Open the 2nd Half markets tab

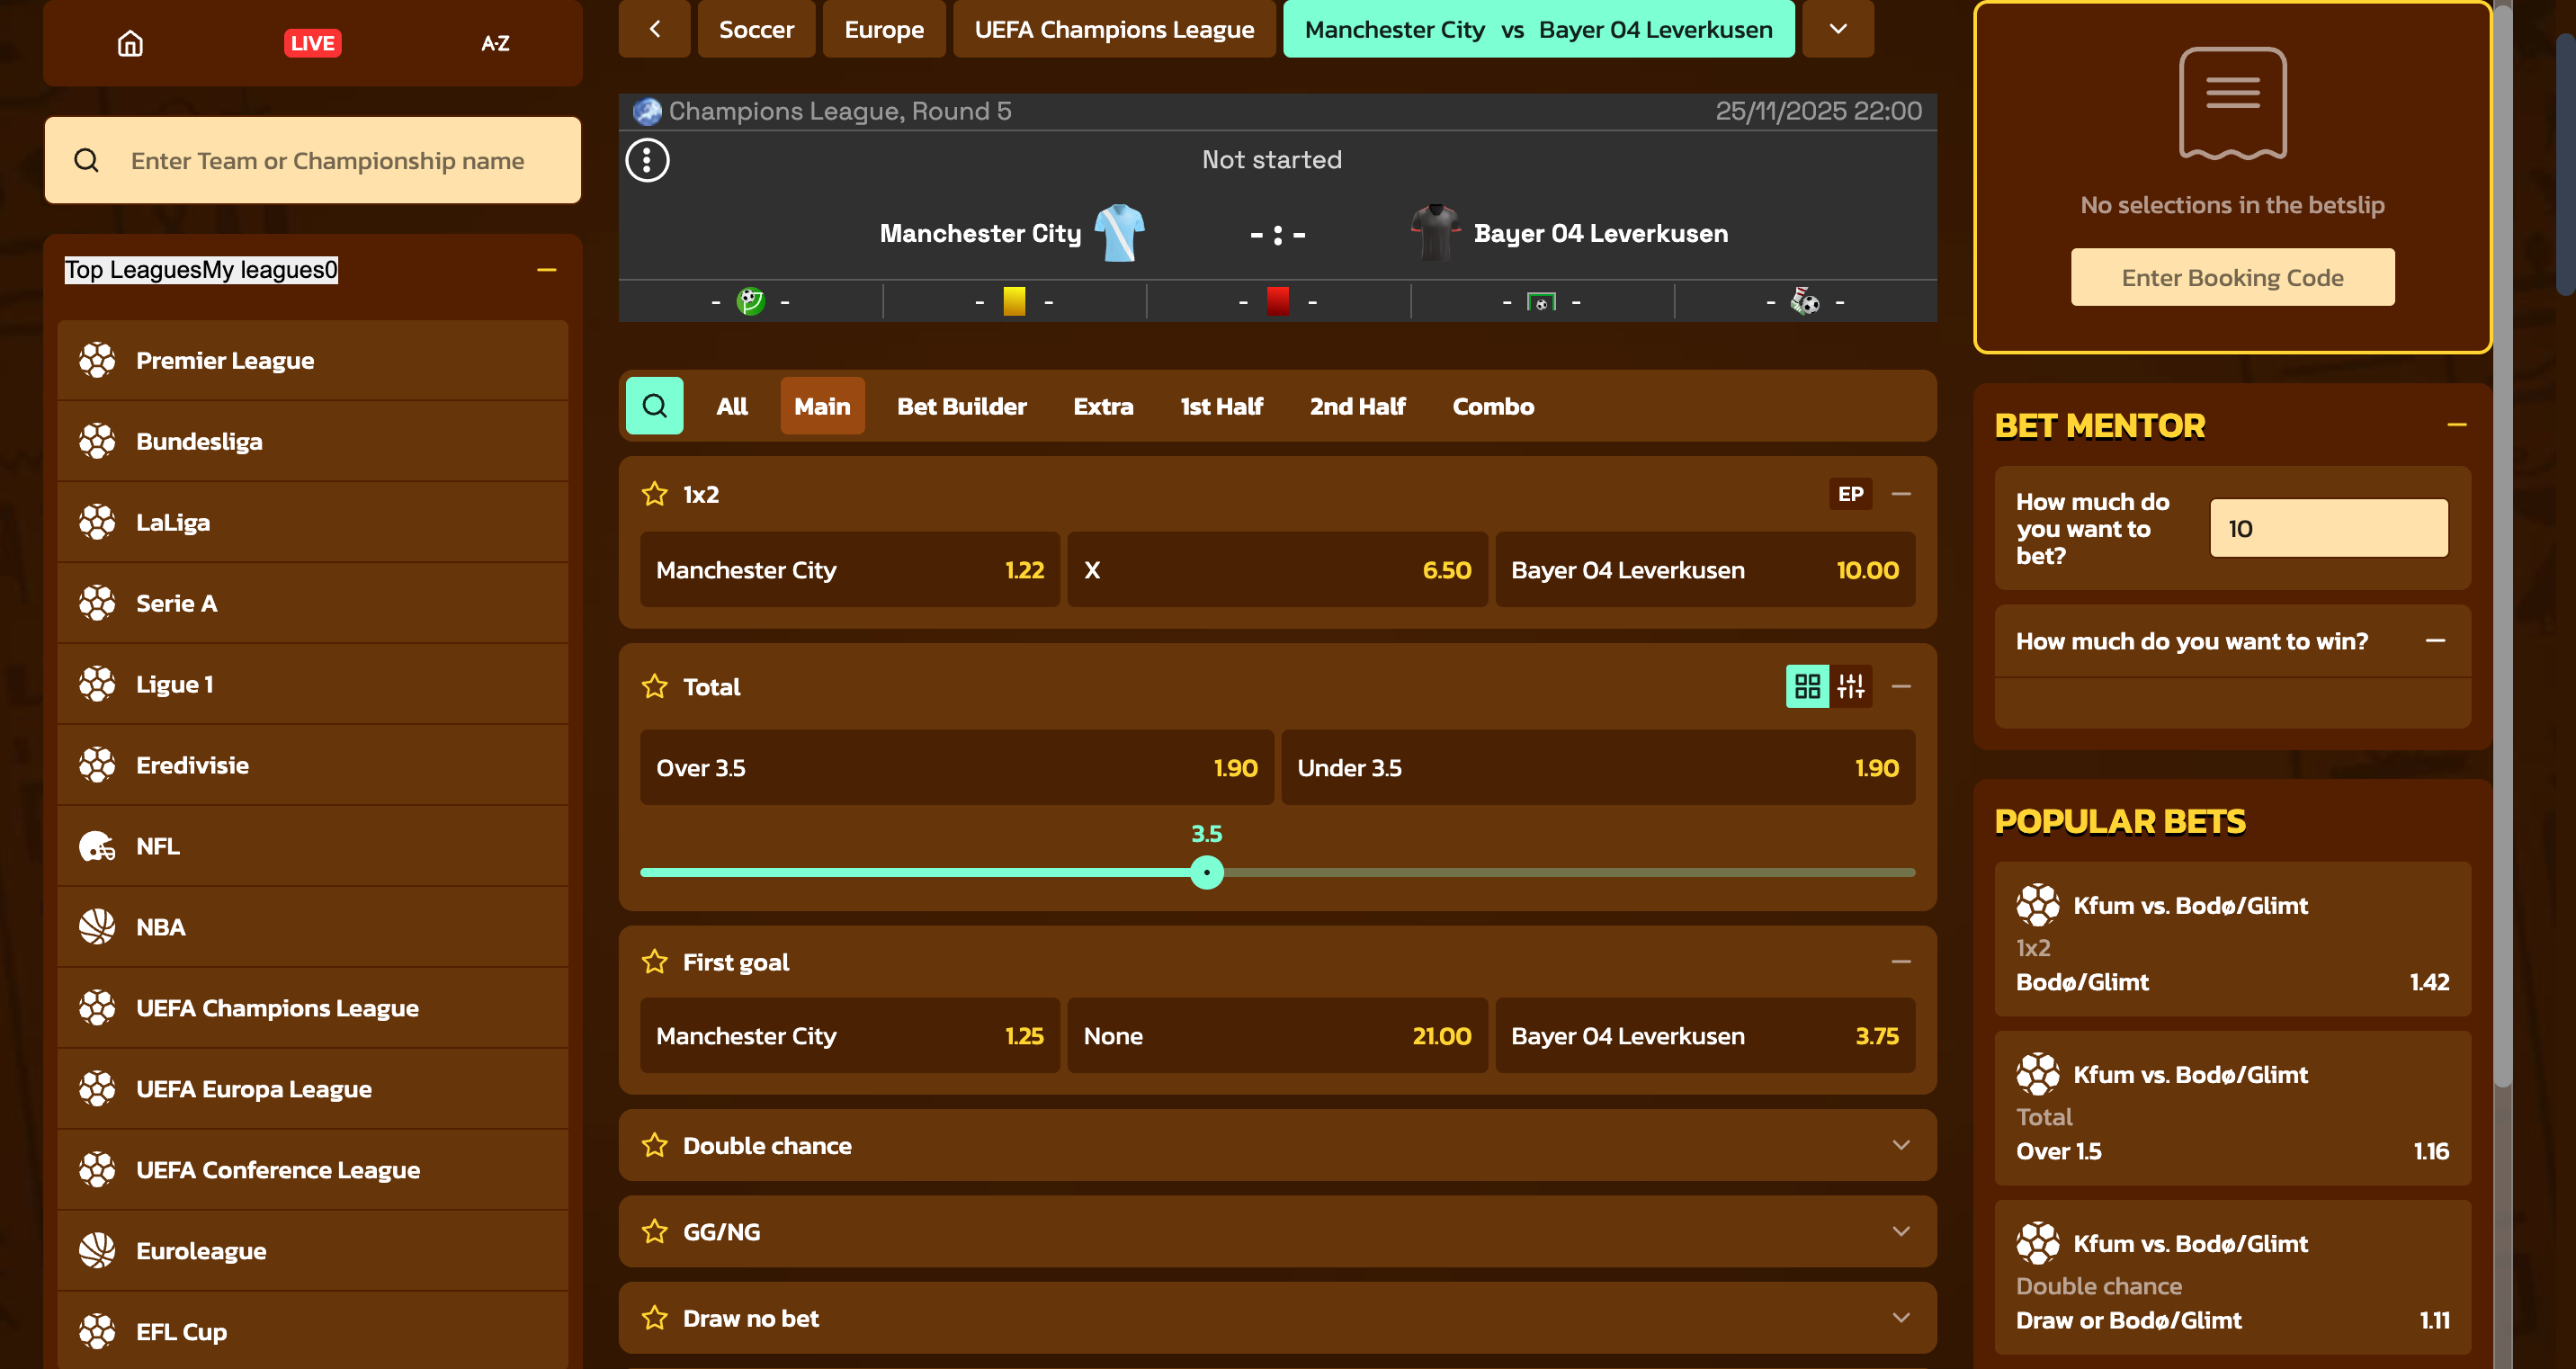[1357, 406]
